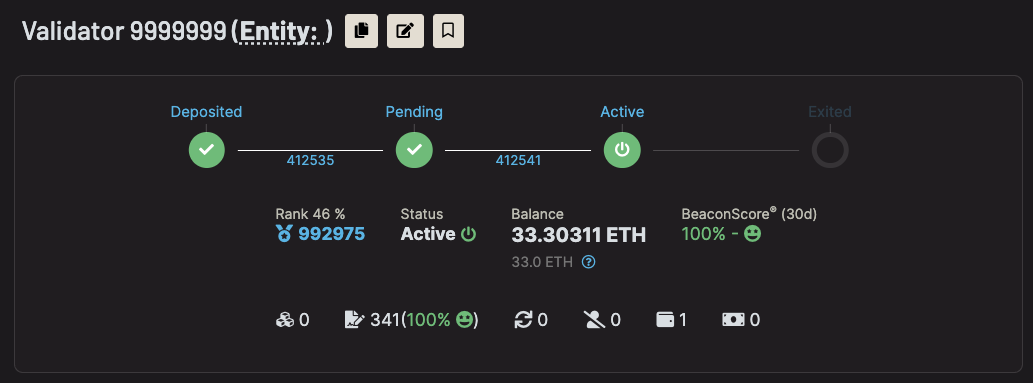Click the Pending checkmark circle
1033x383 pixels.
tap(414, 150)
